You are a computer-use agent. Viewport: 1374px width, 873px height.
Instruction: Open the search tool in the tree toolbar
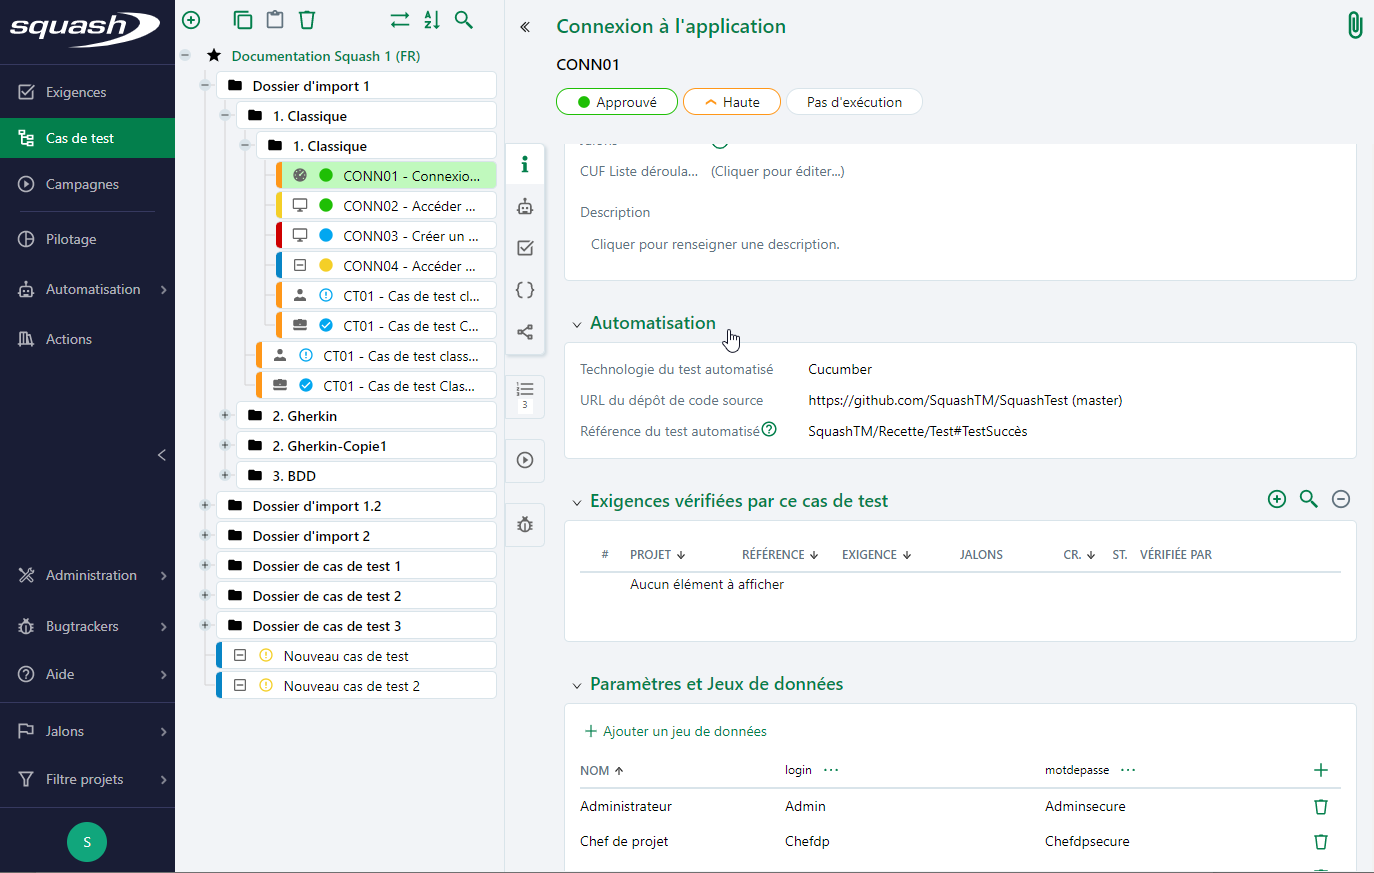464,20
